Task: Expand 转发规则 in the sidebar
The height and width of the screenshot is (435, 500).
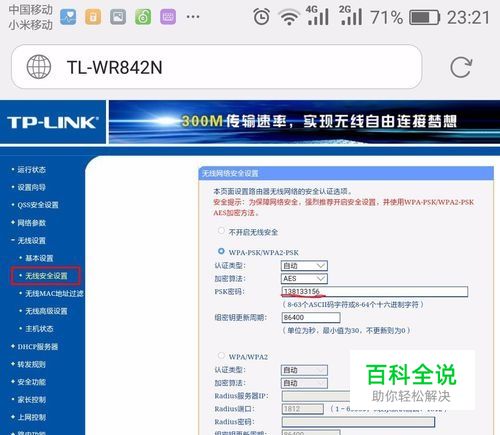Action: pyautogui.click(x=31, y=364)
